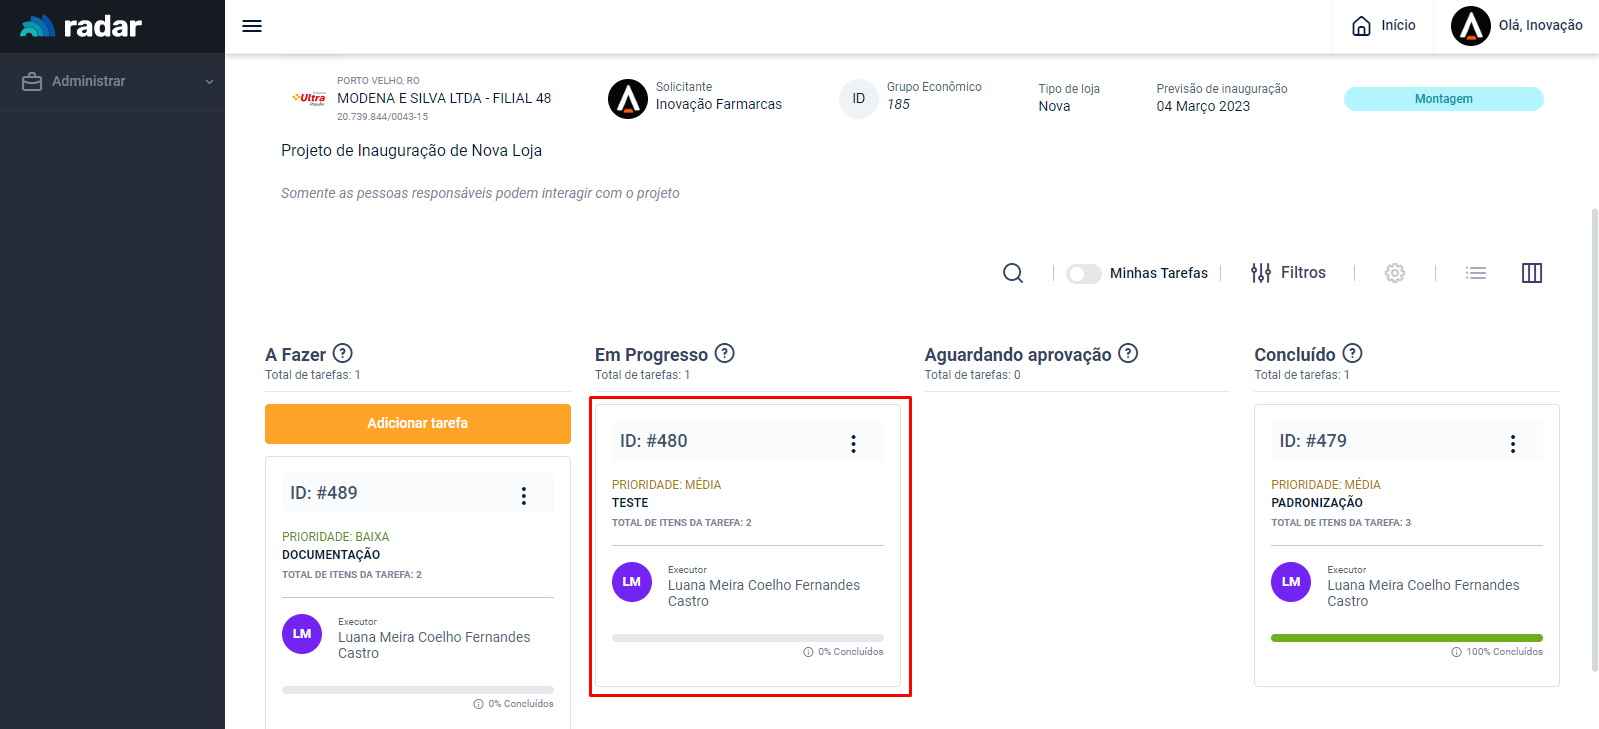Click help icon beside Em Progresso
The width and height of the screenshot is (1599, 729).
[x=725, y=353]
